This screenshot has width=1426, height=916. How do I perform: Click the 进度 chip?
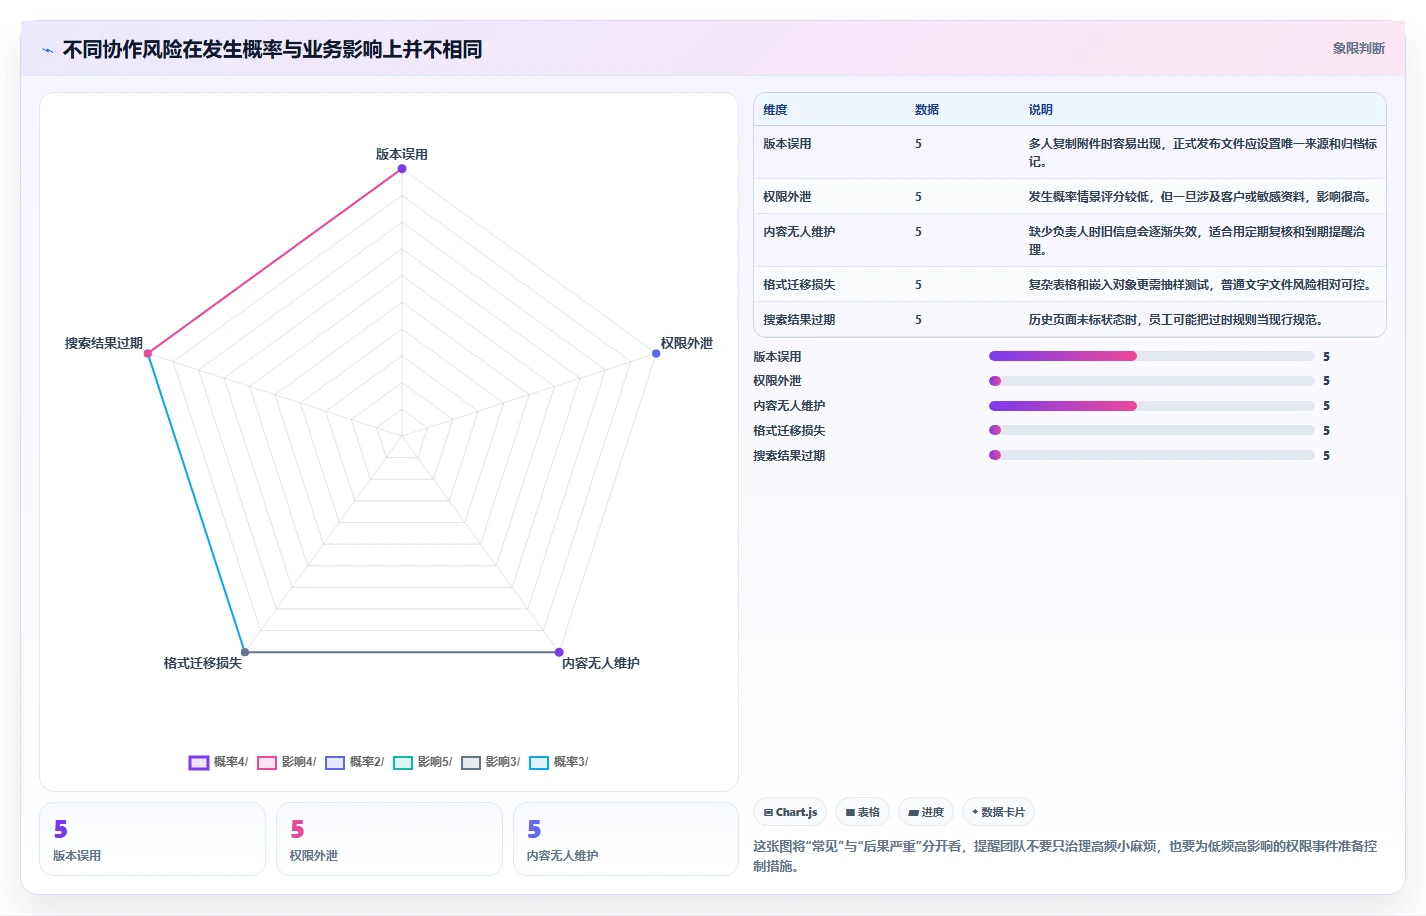926,812
